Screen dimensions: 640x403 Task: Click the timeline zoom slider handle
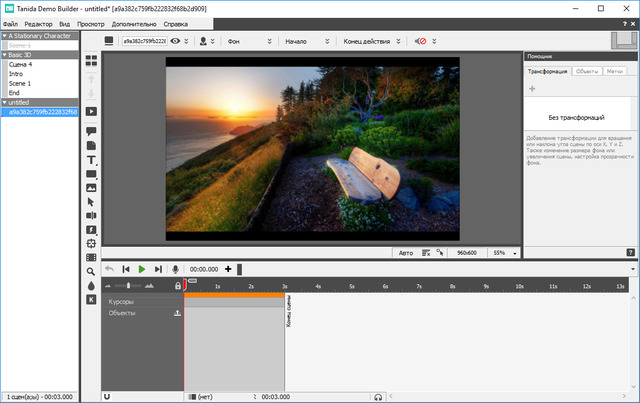point(128,285)
